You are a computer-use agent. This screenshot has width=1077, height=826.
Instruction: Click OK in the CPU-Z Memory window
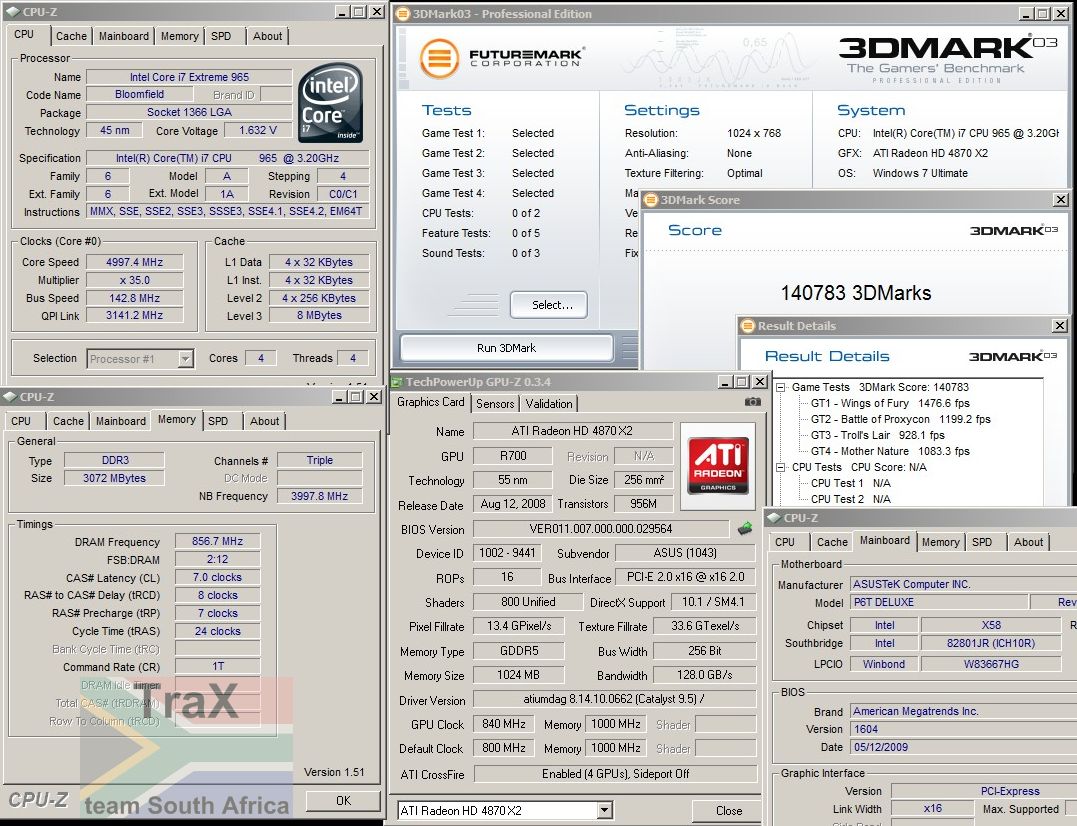pyautogui.click(x=343, y=801)
